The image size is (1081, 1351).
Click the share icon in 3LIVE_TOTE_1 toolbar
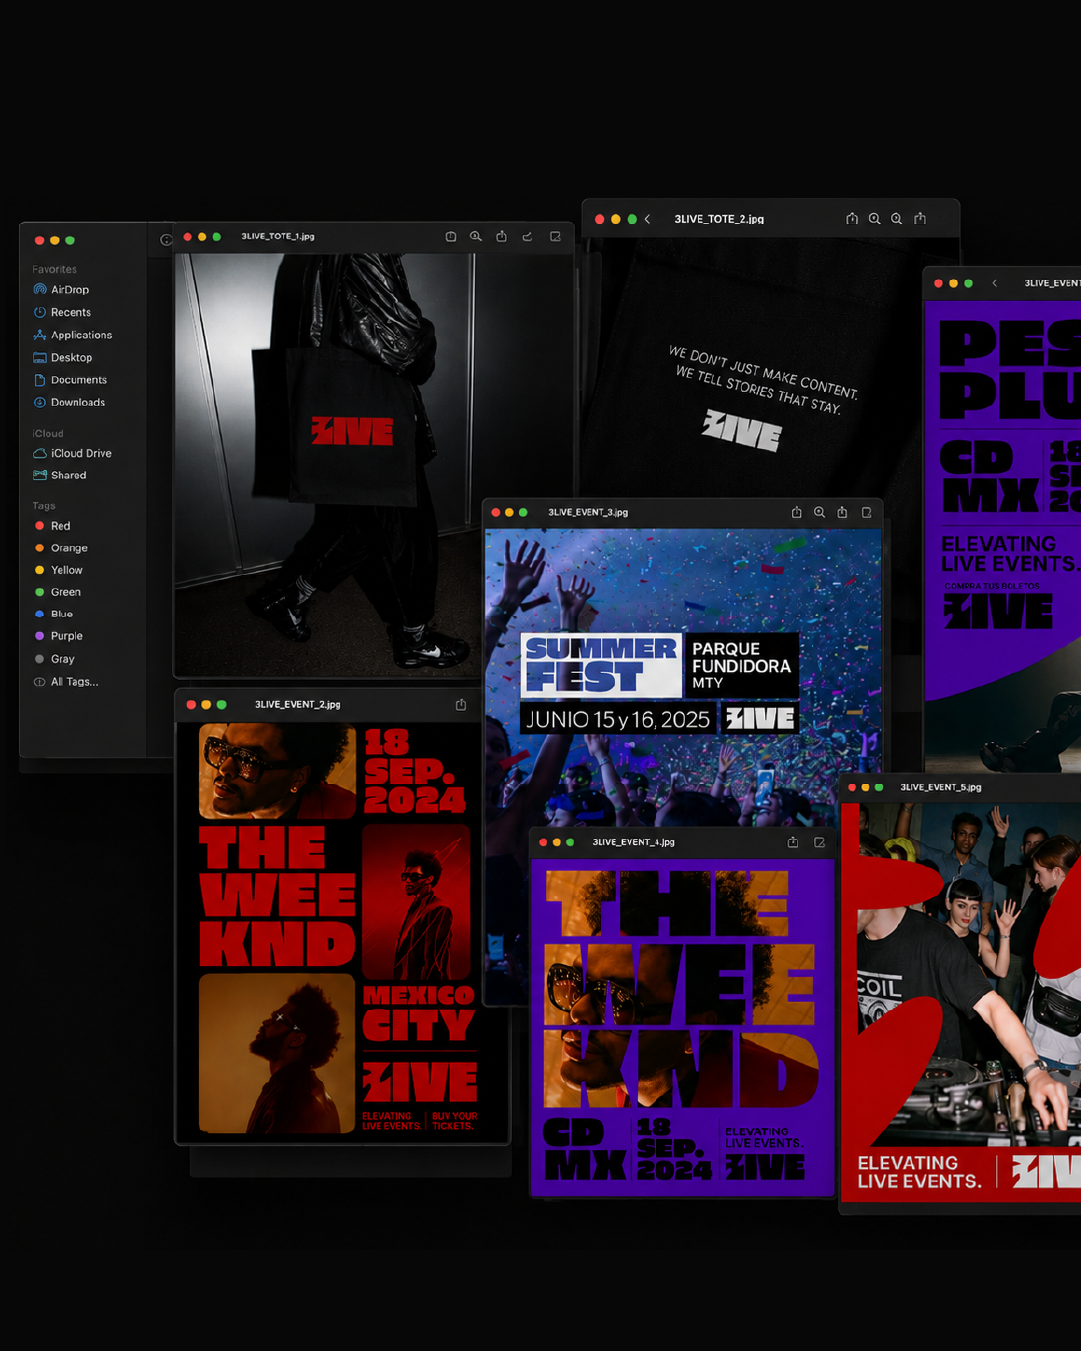click(501, 237)
